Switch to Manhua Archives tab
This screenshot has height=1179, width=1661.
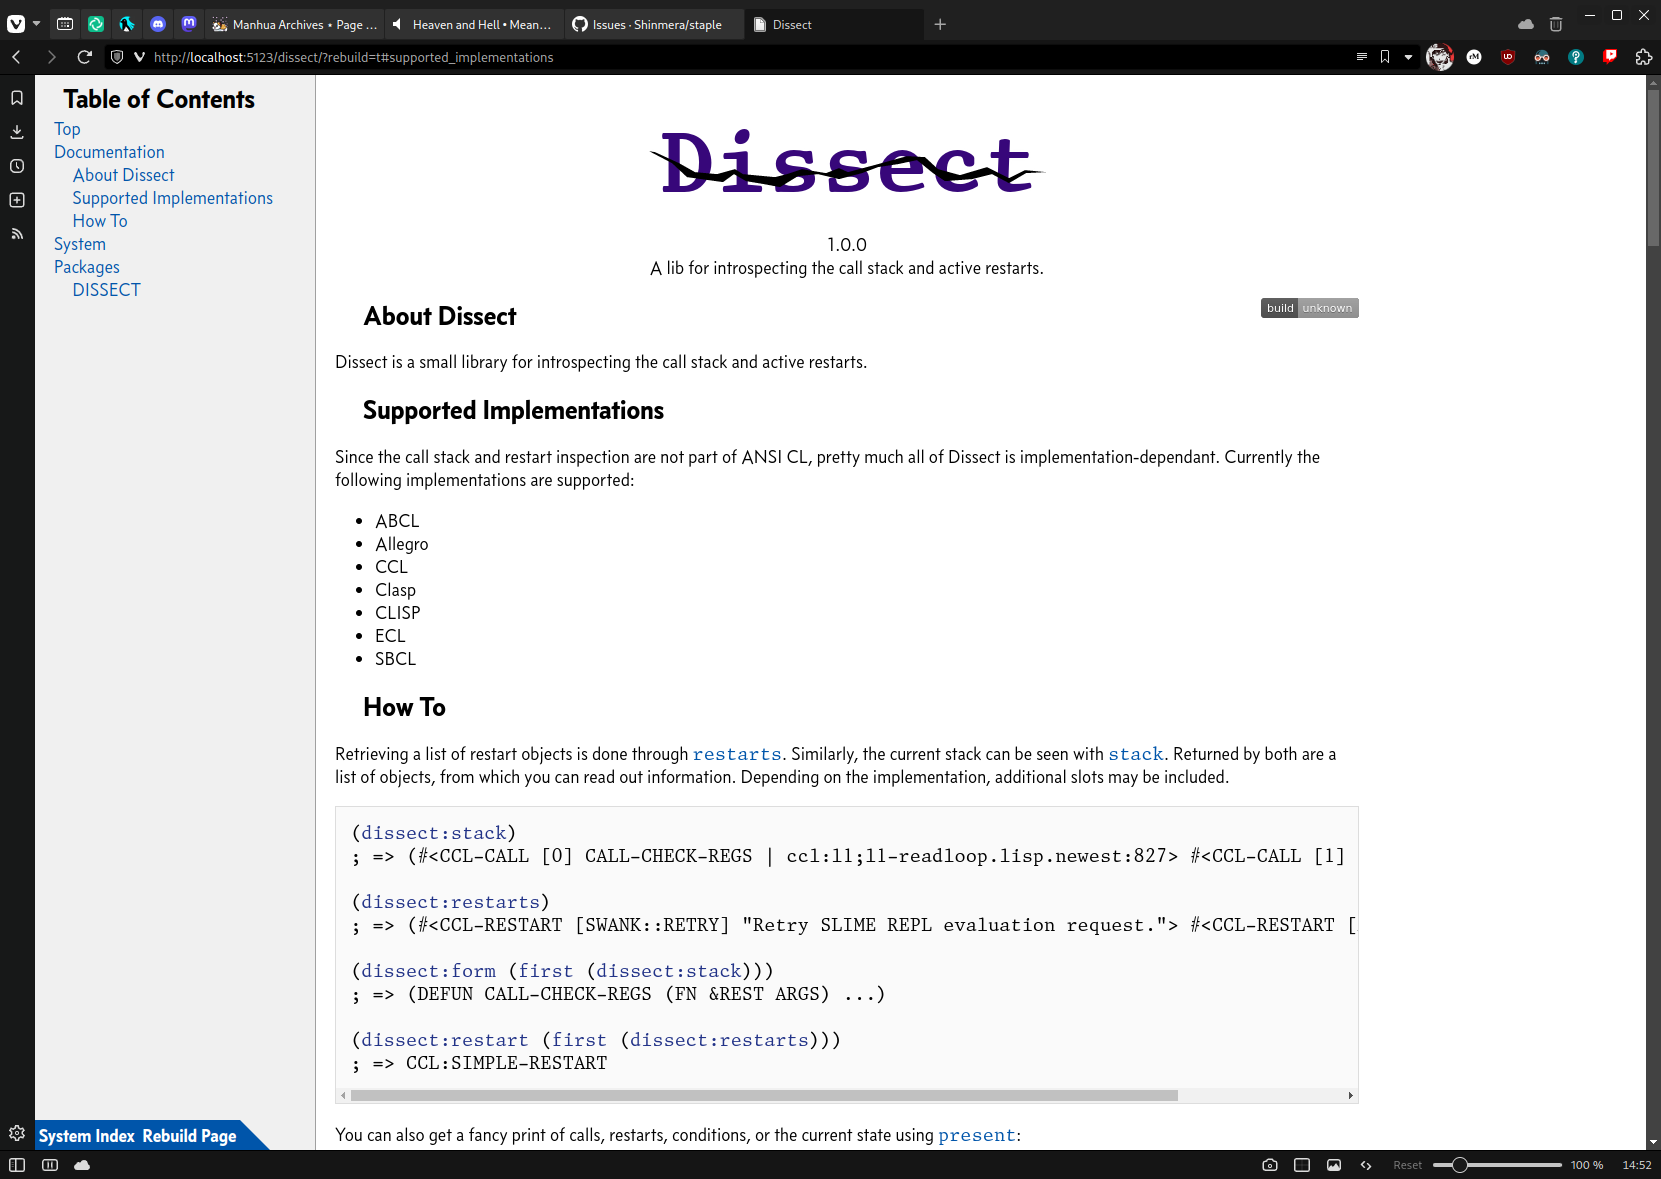point(295,24)
